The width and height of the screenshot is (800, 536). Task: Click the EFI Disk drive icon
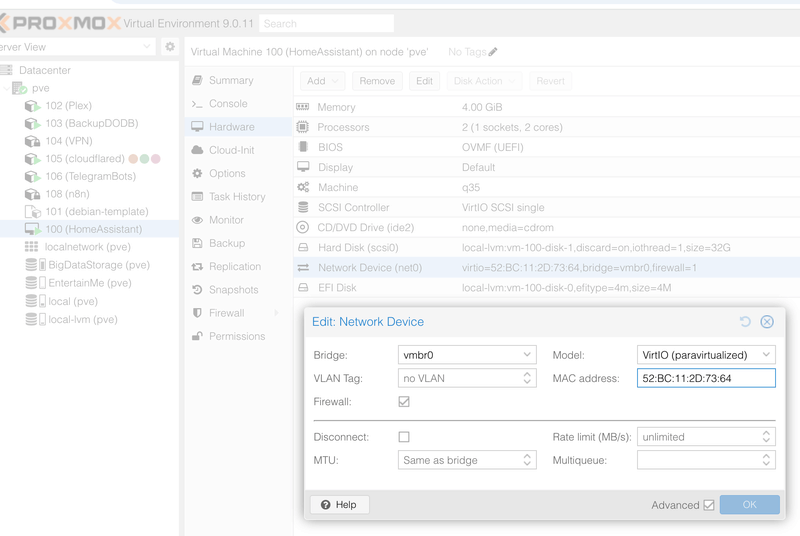[x=303, y=288]
